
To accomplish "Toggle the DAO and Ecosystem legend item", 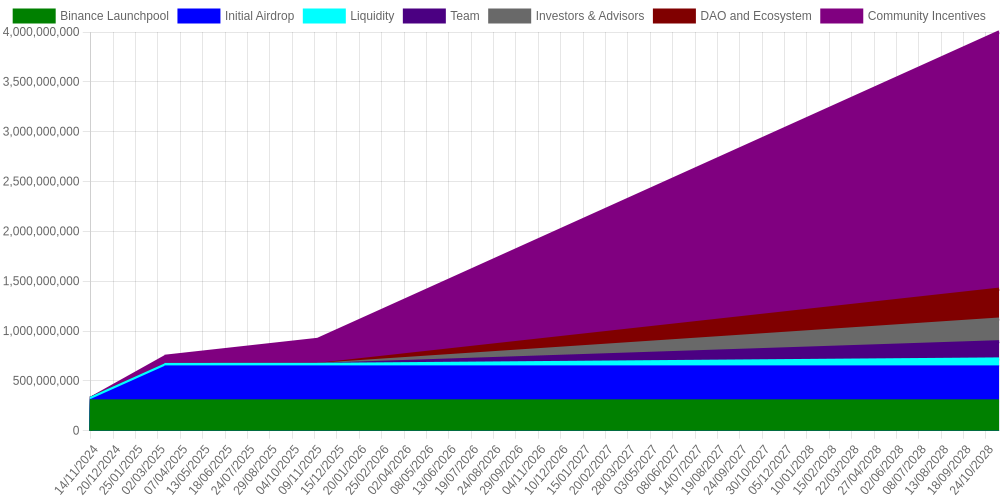I will click(x=732, y=16).
